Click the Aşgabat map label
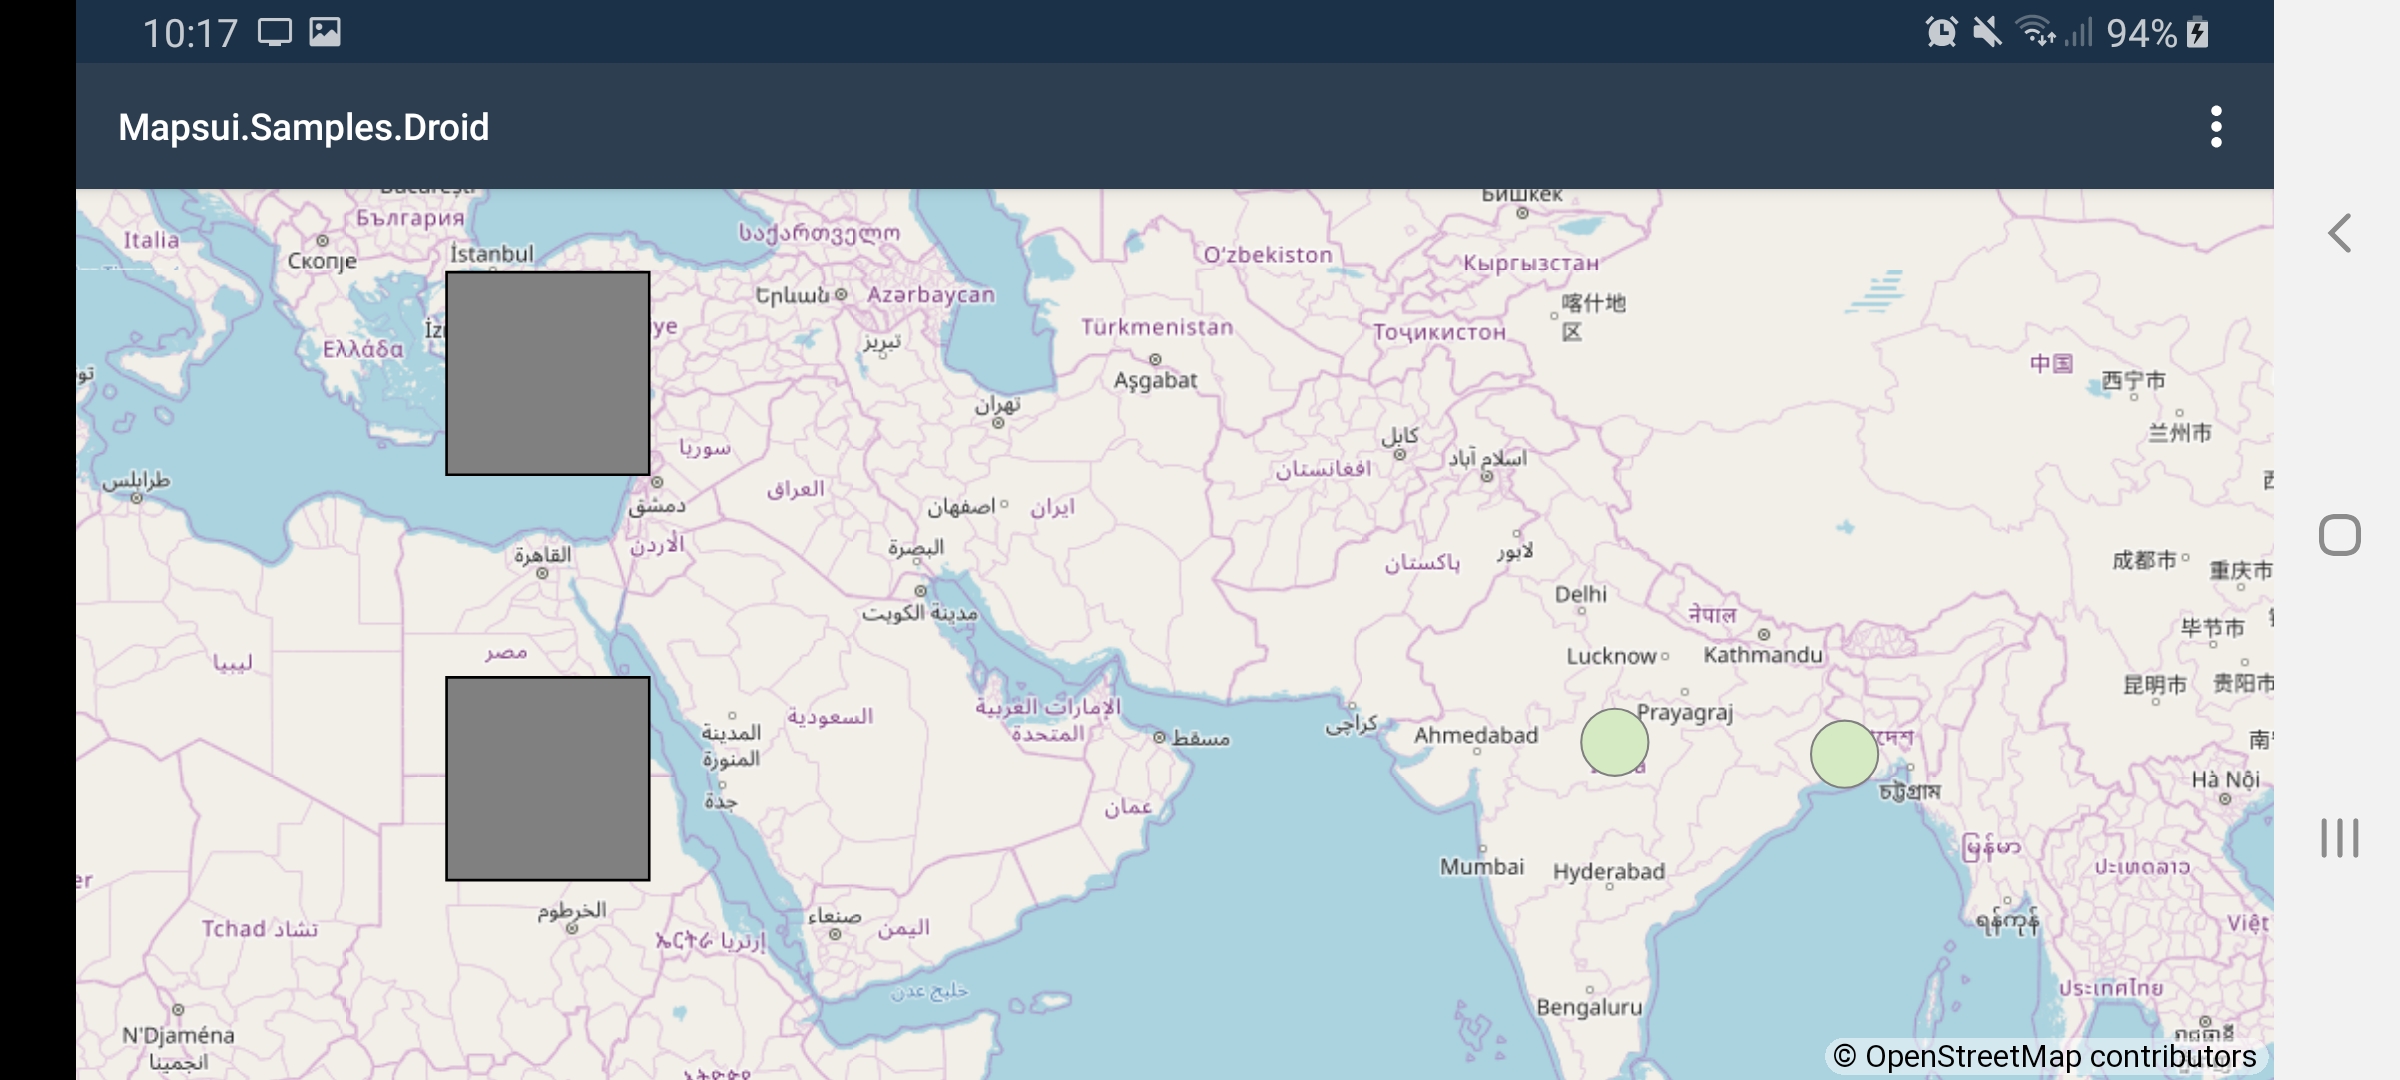The height and width of the screenshot is (1080, 2400). (x=1155, y=380)
